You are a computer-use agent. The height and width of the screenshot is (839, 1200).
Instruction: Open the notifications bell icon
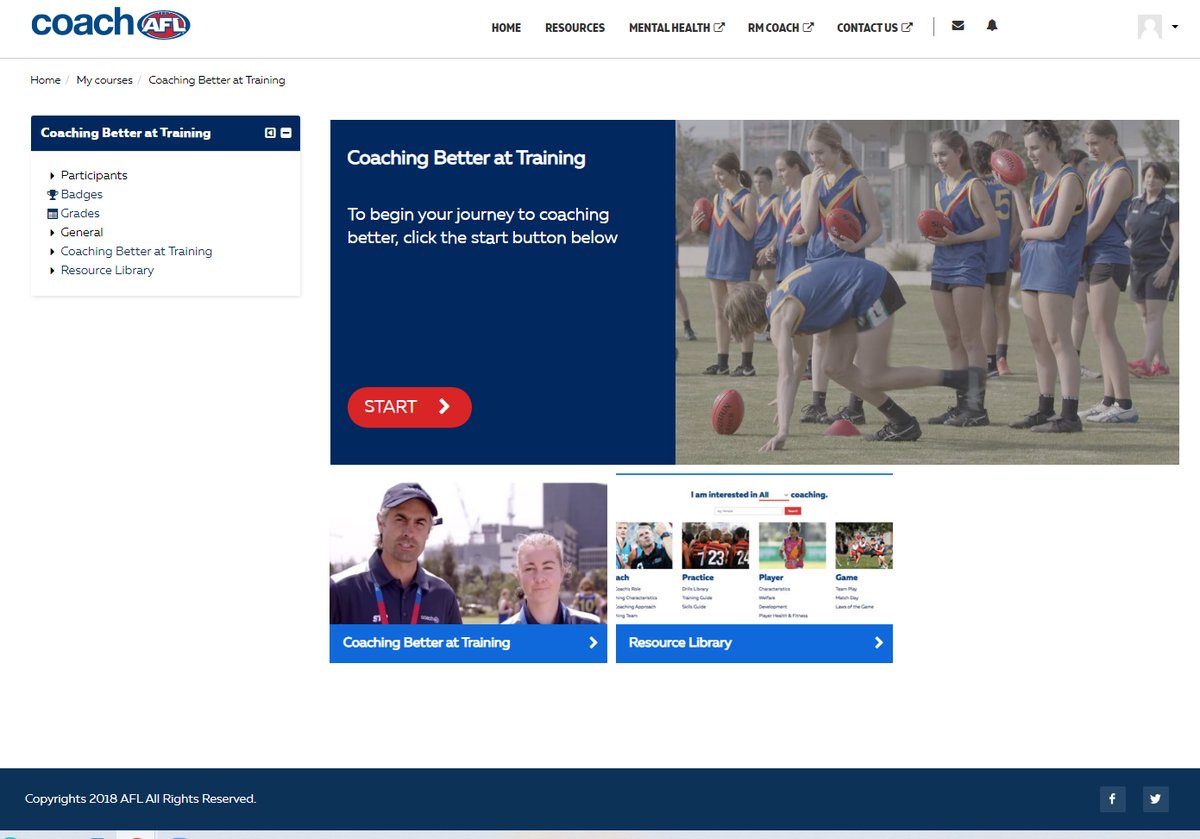(x=992, y=26)
